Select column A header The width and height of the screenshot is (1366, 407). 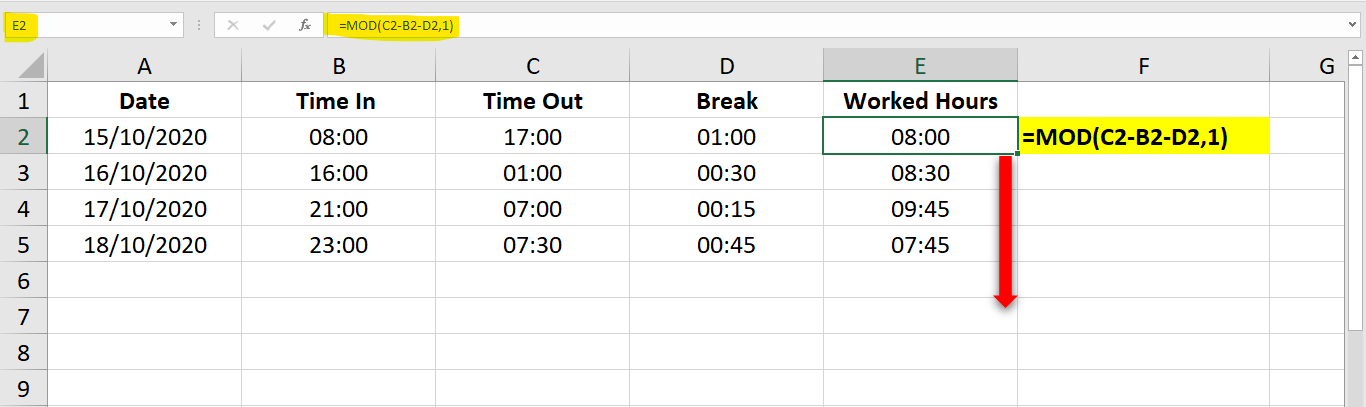tap(145, 66)
